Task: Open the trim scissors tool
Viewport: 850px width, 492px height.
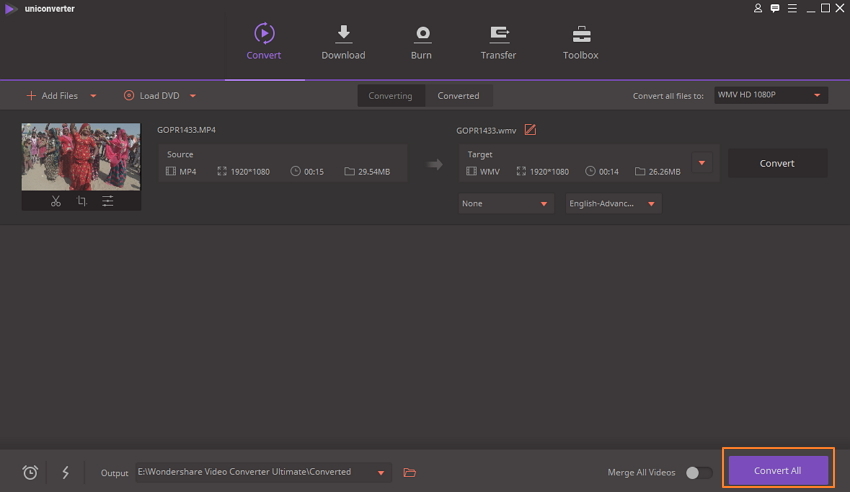Action: [x=55, y=201]
